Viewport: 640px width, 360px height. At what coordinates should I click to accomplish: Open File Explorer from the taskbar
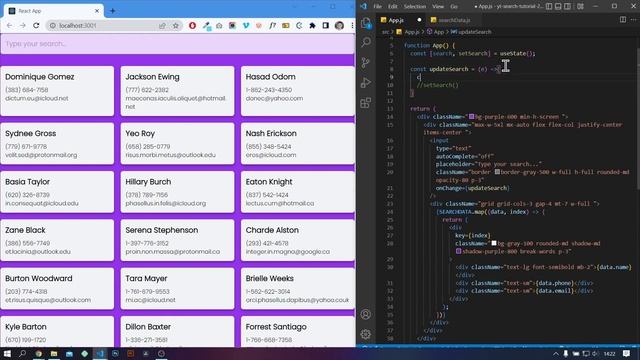(x=54, y=353)
